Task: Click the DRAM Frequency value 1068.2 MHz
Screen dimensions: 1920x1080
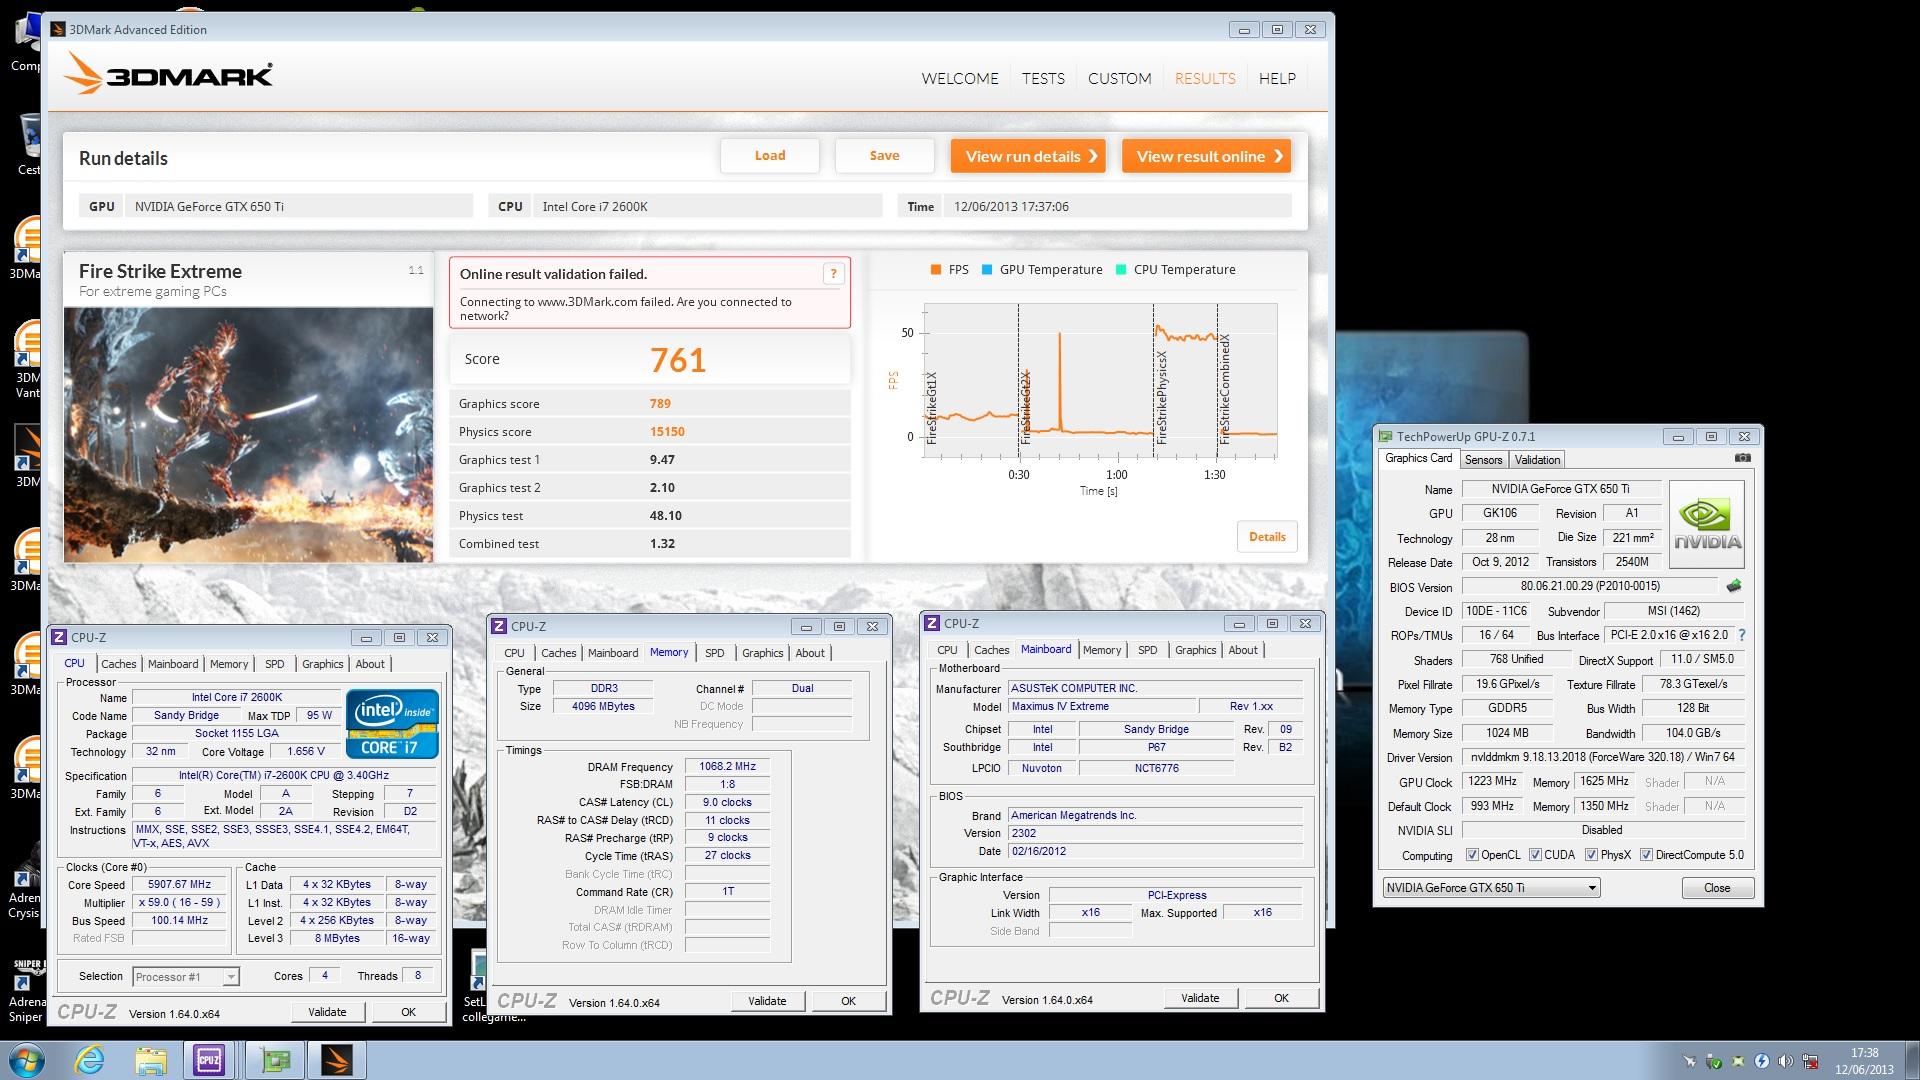Action: [x=727, y=767]
